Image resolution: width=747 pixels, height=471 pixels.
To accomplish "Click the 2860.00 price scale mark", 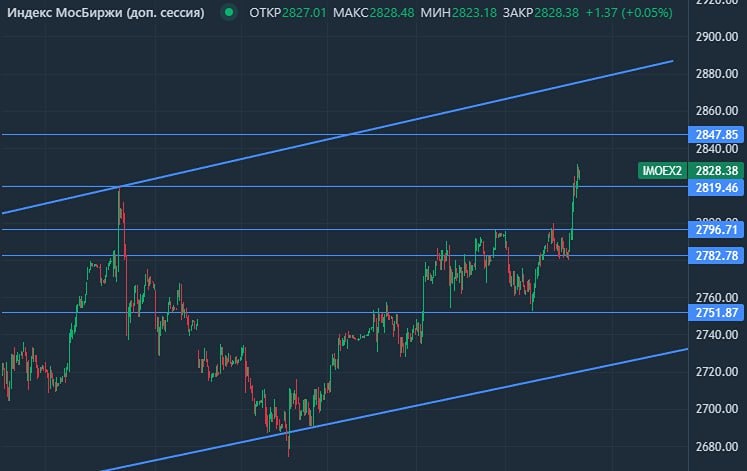I will [717, 111].
